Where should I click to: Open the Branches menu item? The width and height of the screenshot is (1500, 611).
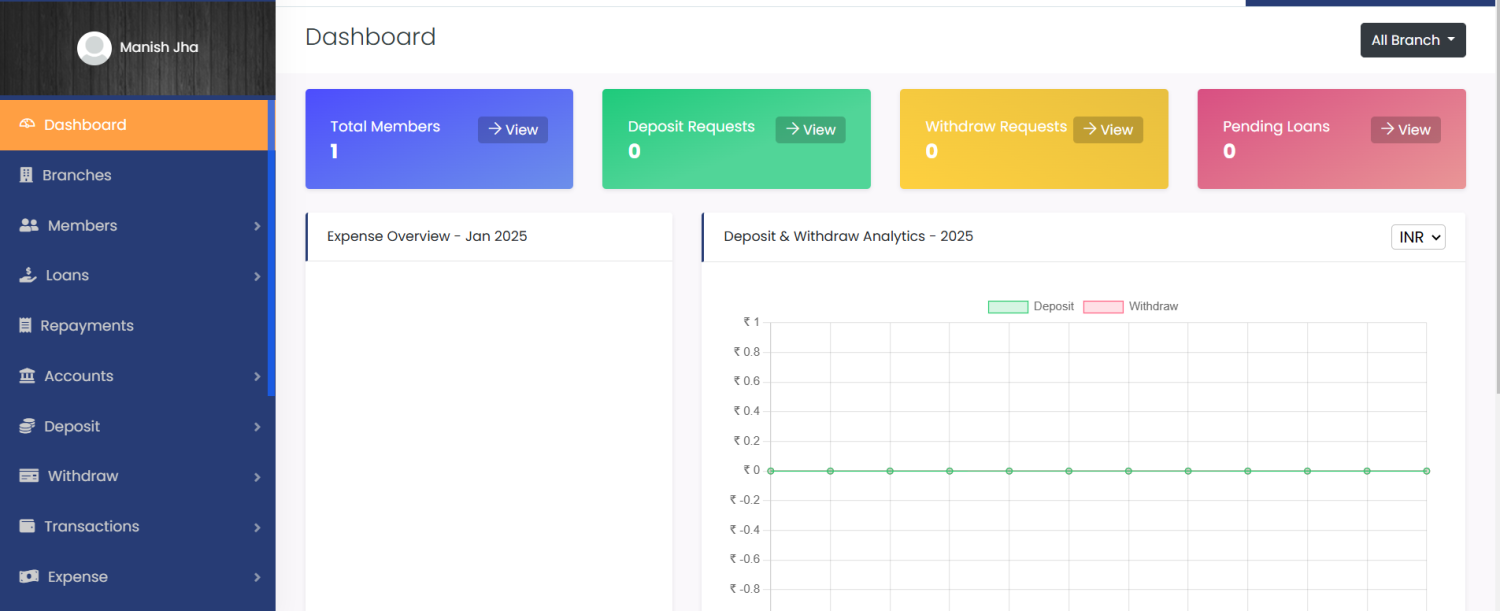[x=77, y=175]
